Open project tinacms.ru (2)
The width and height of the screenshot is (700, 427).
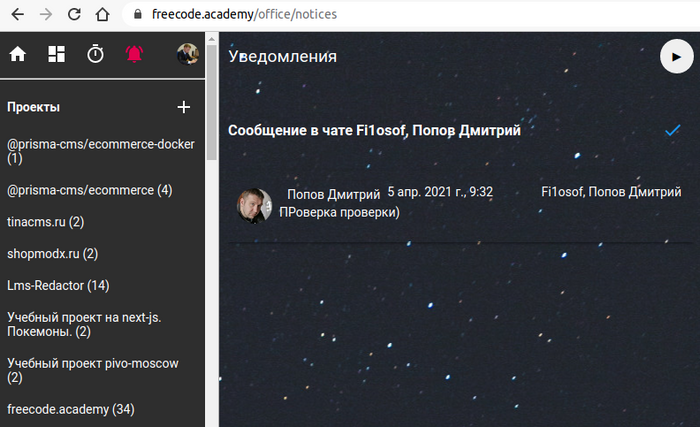tap(46, 222)
